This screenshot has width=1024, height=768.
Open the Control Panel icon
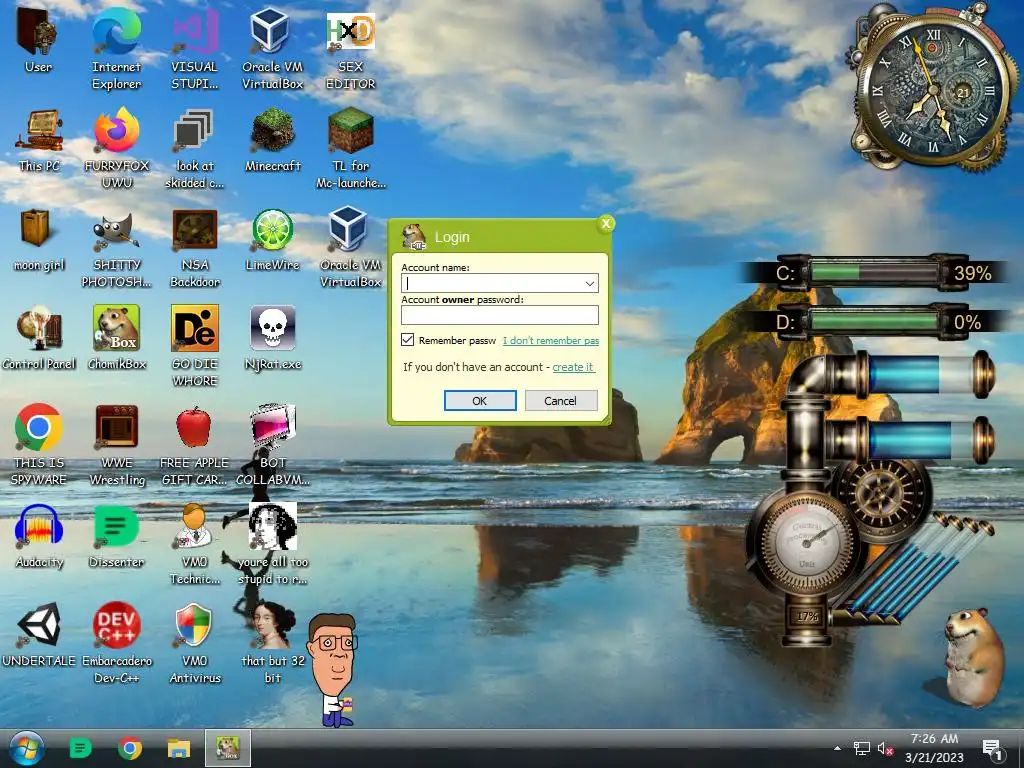[x=39, y=338]
